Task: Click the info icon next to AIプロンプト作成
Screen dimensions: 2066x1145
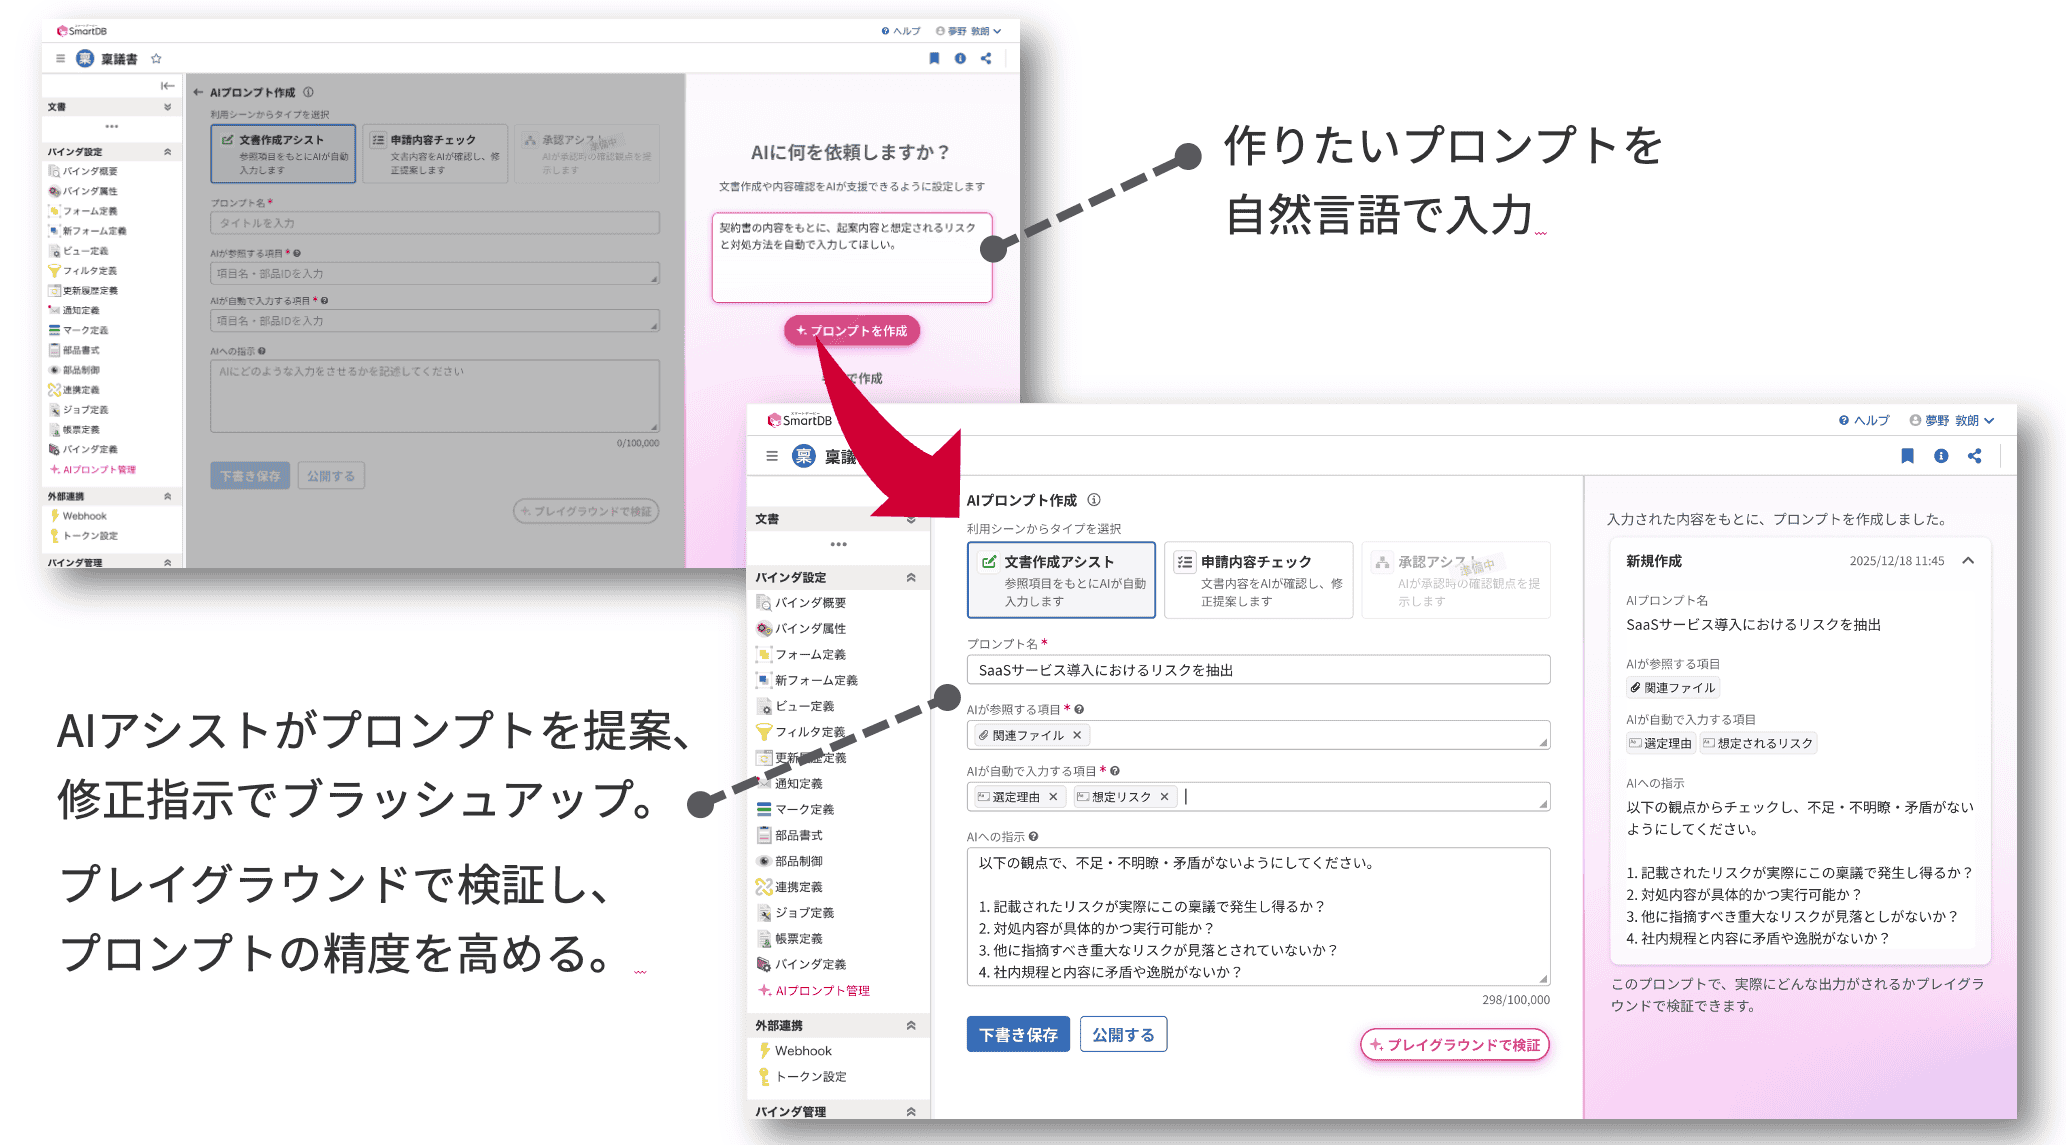Action: coord(1095,499)
